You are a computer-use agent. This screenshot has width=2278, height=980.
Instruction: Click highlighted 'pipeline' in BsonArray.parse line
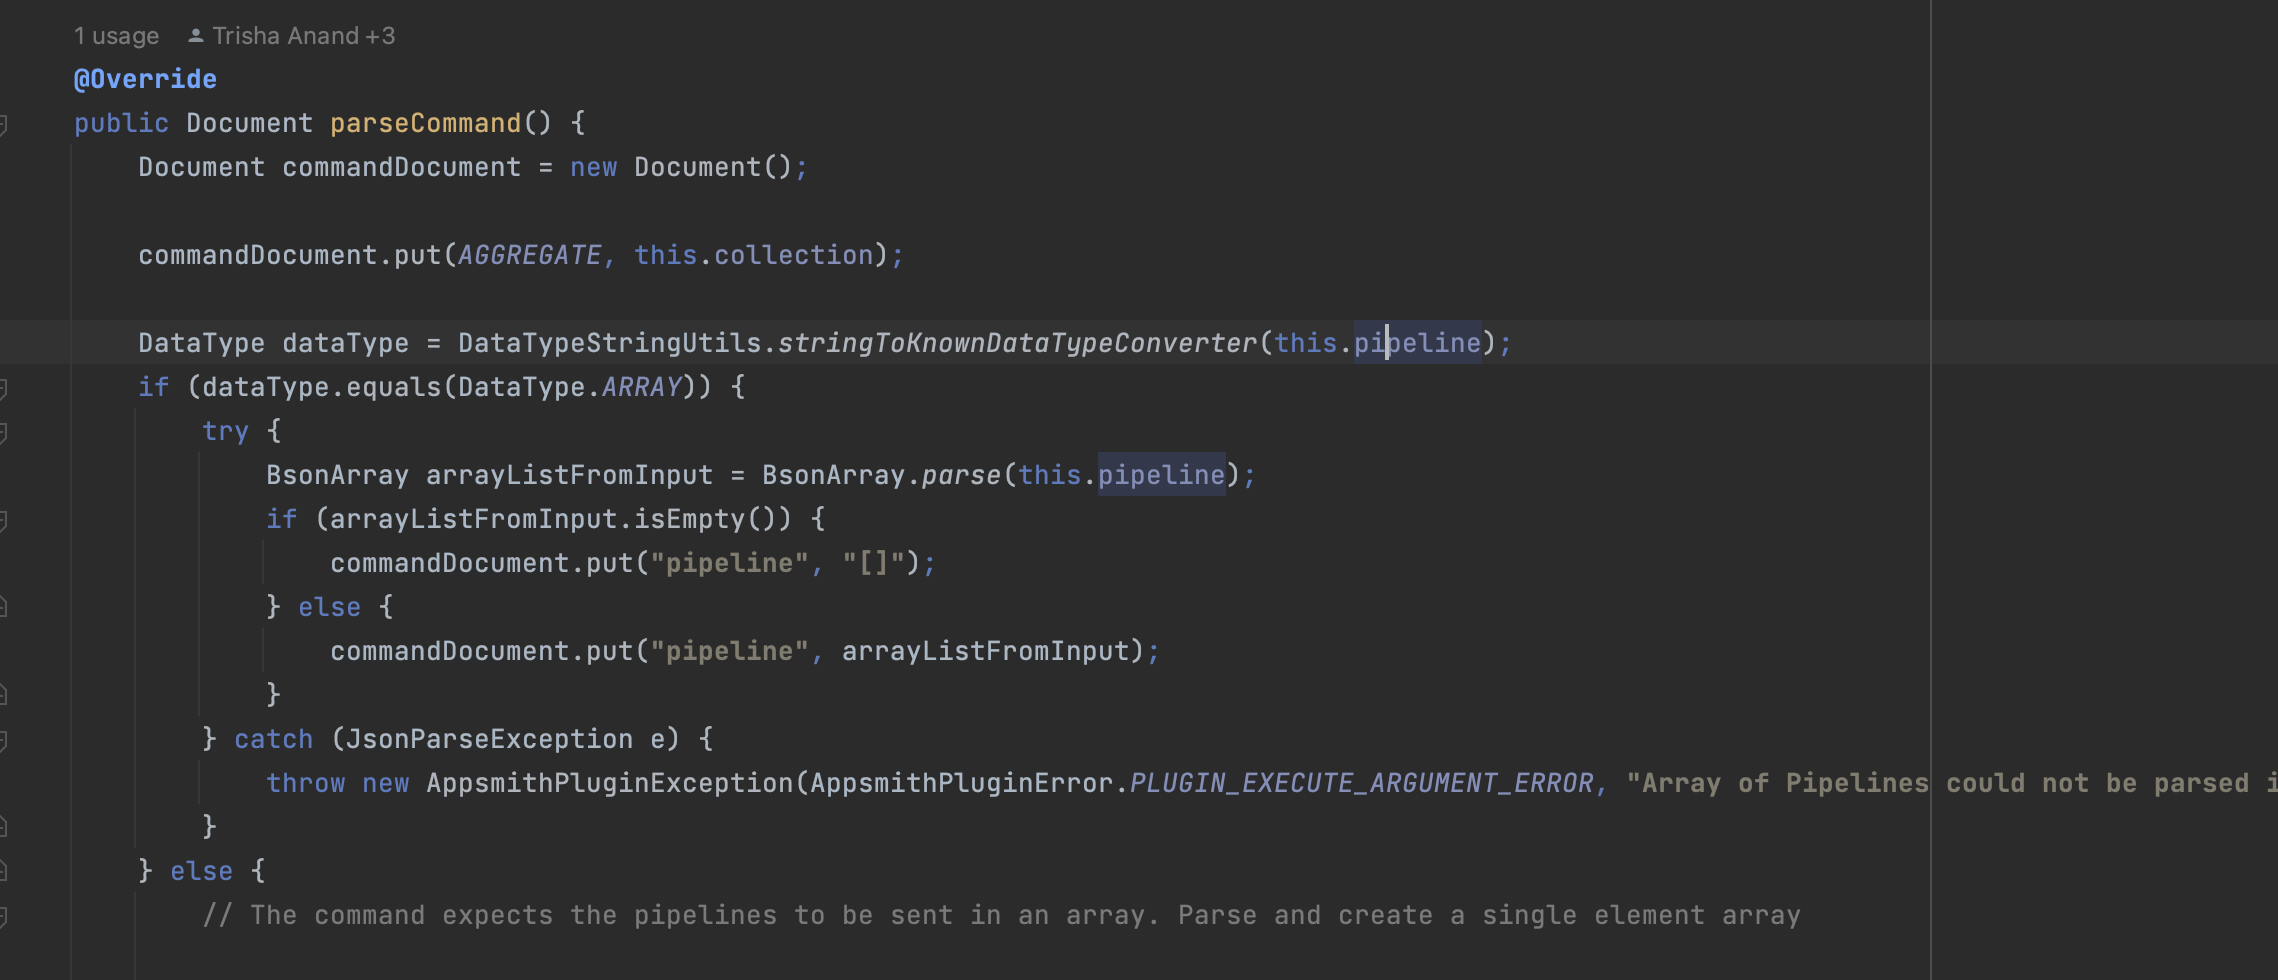(x=1162, y=475)
